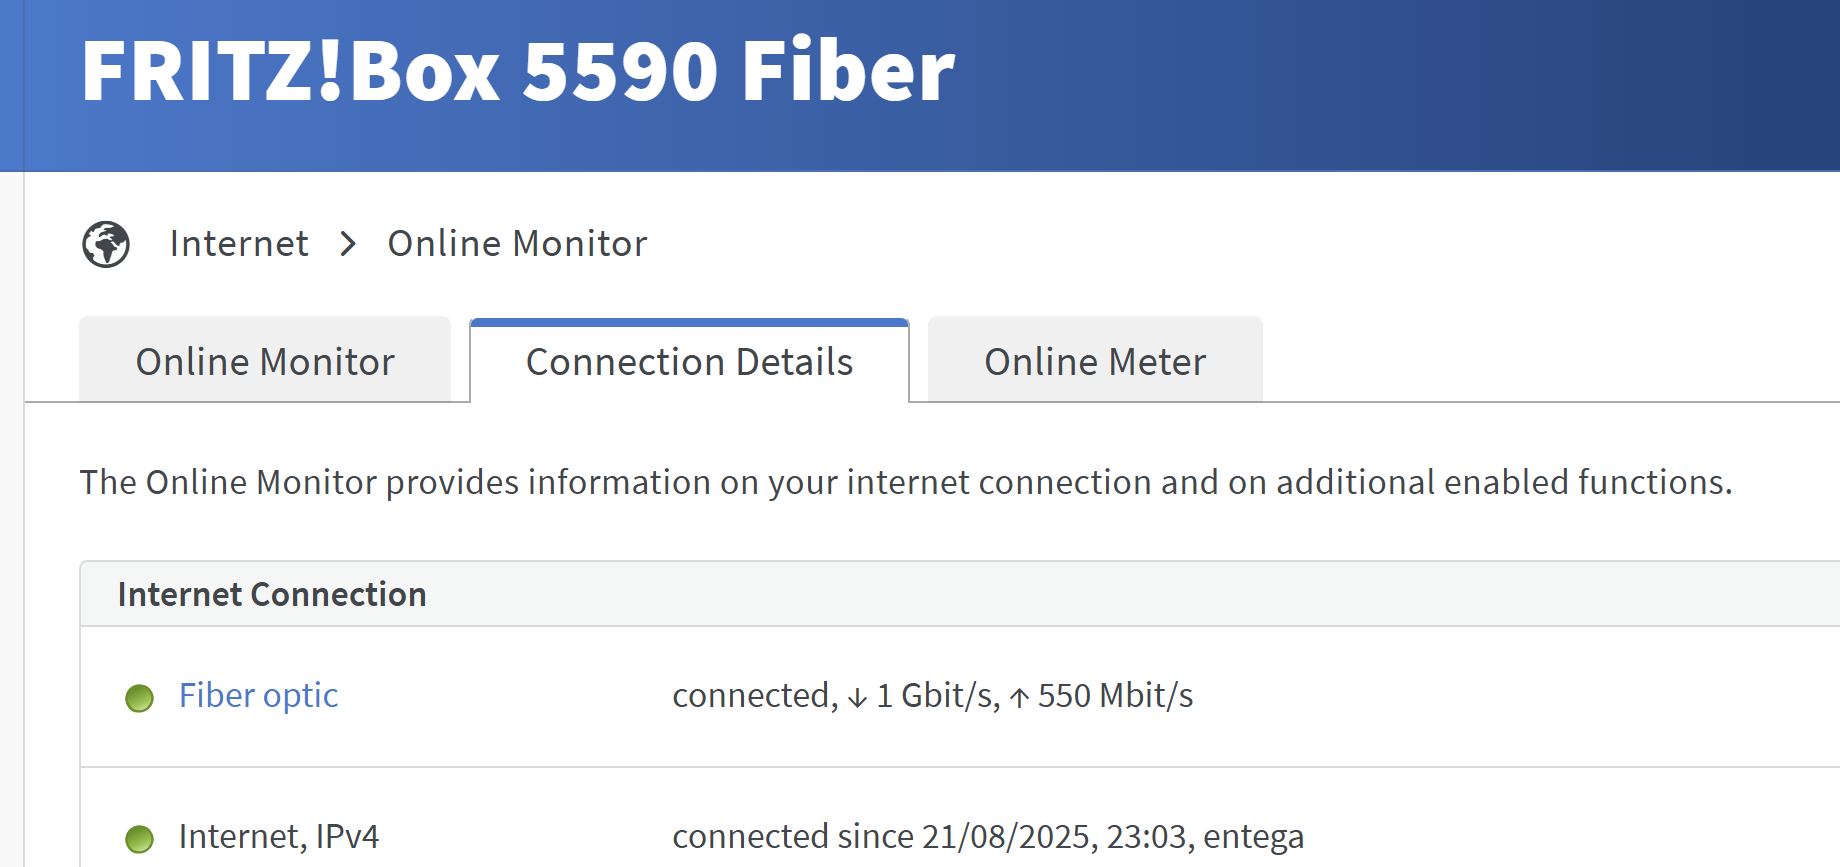Open the Online Meter tab
Image resolution: width=1840 pixels, height=867 pixels.
(1095, 360)
